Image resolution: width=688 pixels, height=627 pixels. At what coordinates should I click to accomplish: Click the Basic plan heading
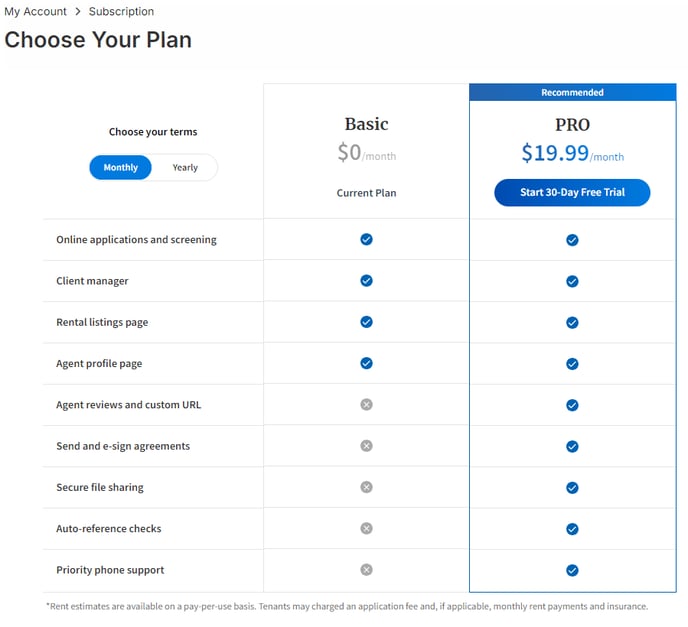coord(366,124)
